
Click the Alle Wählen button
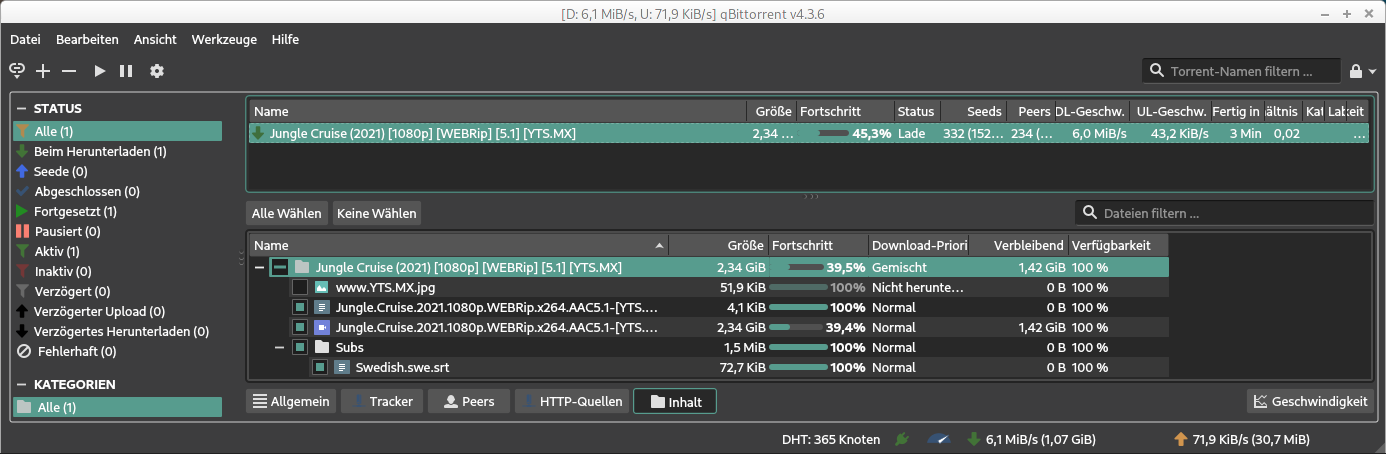click(x=287, y=213)
